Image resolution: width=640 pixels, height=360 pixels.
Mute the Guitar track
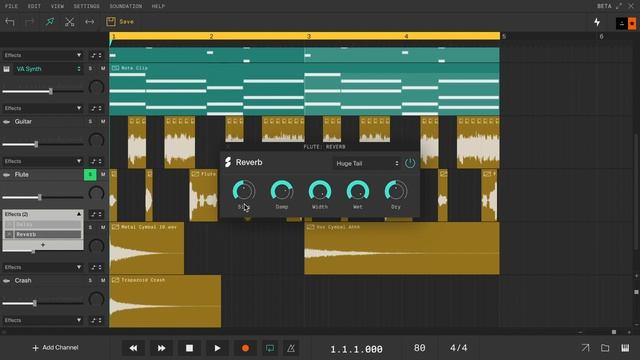pyautogui.click(x=103, y=122)
